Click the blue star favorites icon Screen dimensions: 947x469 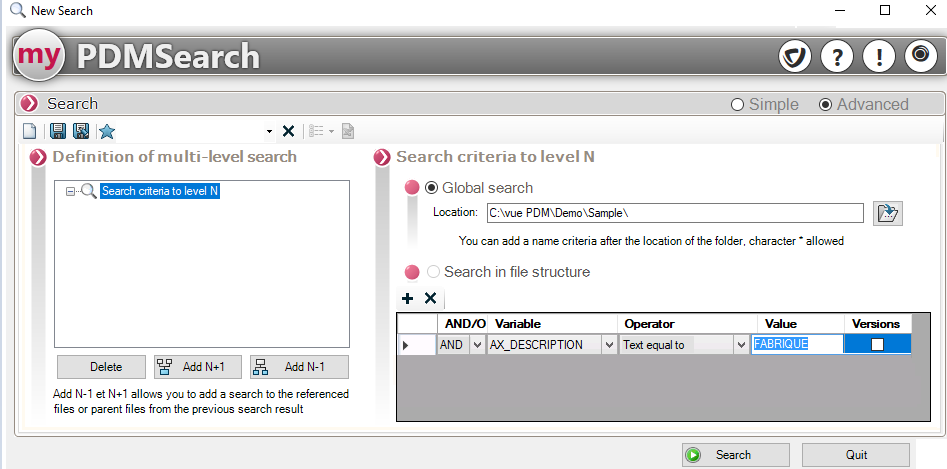pyautogui.click(x=106, y=131)
